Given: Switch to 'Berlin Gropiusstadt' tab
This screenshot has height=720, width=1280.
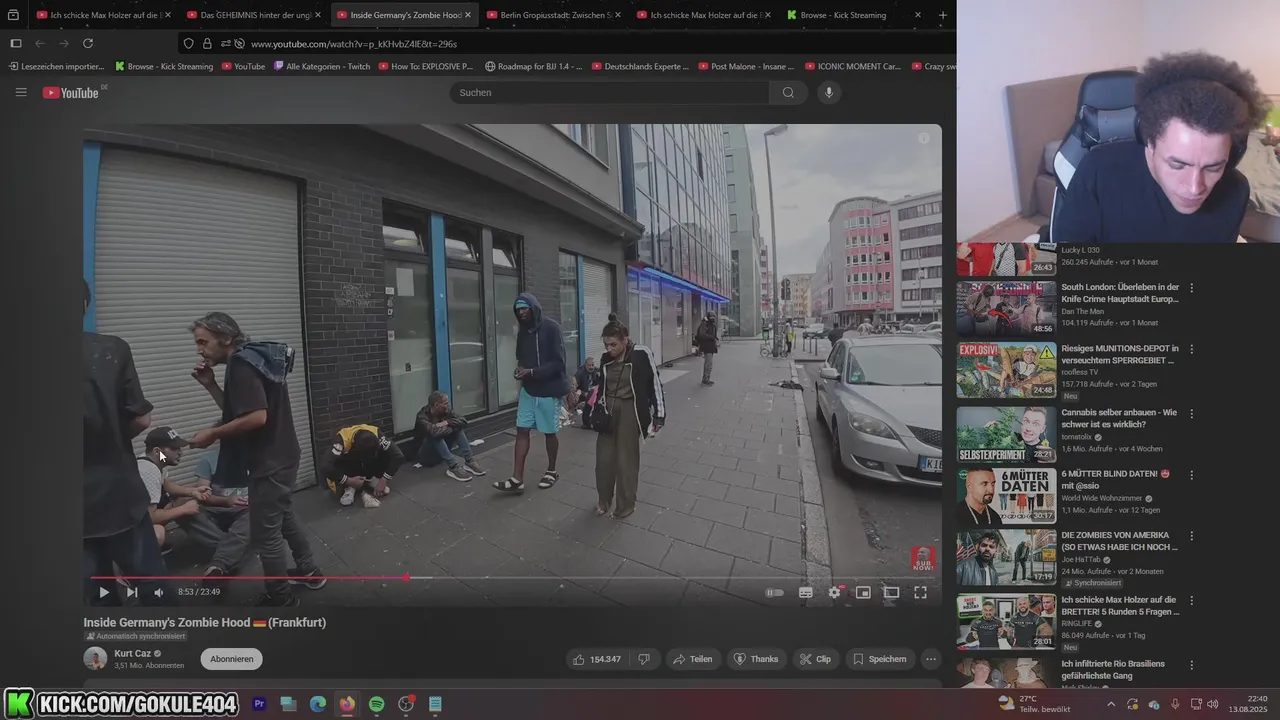Looking at the screenshot, I should [555, 15].
